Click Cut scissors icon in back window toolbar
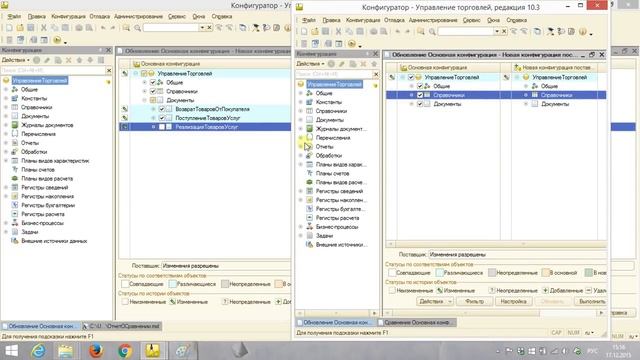This screenshot has width=640, height=360. coord(44,28)
